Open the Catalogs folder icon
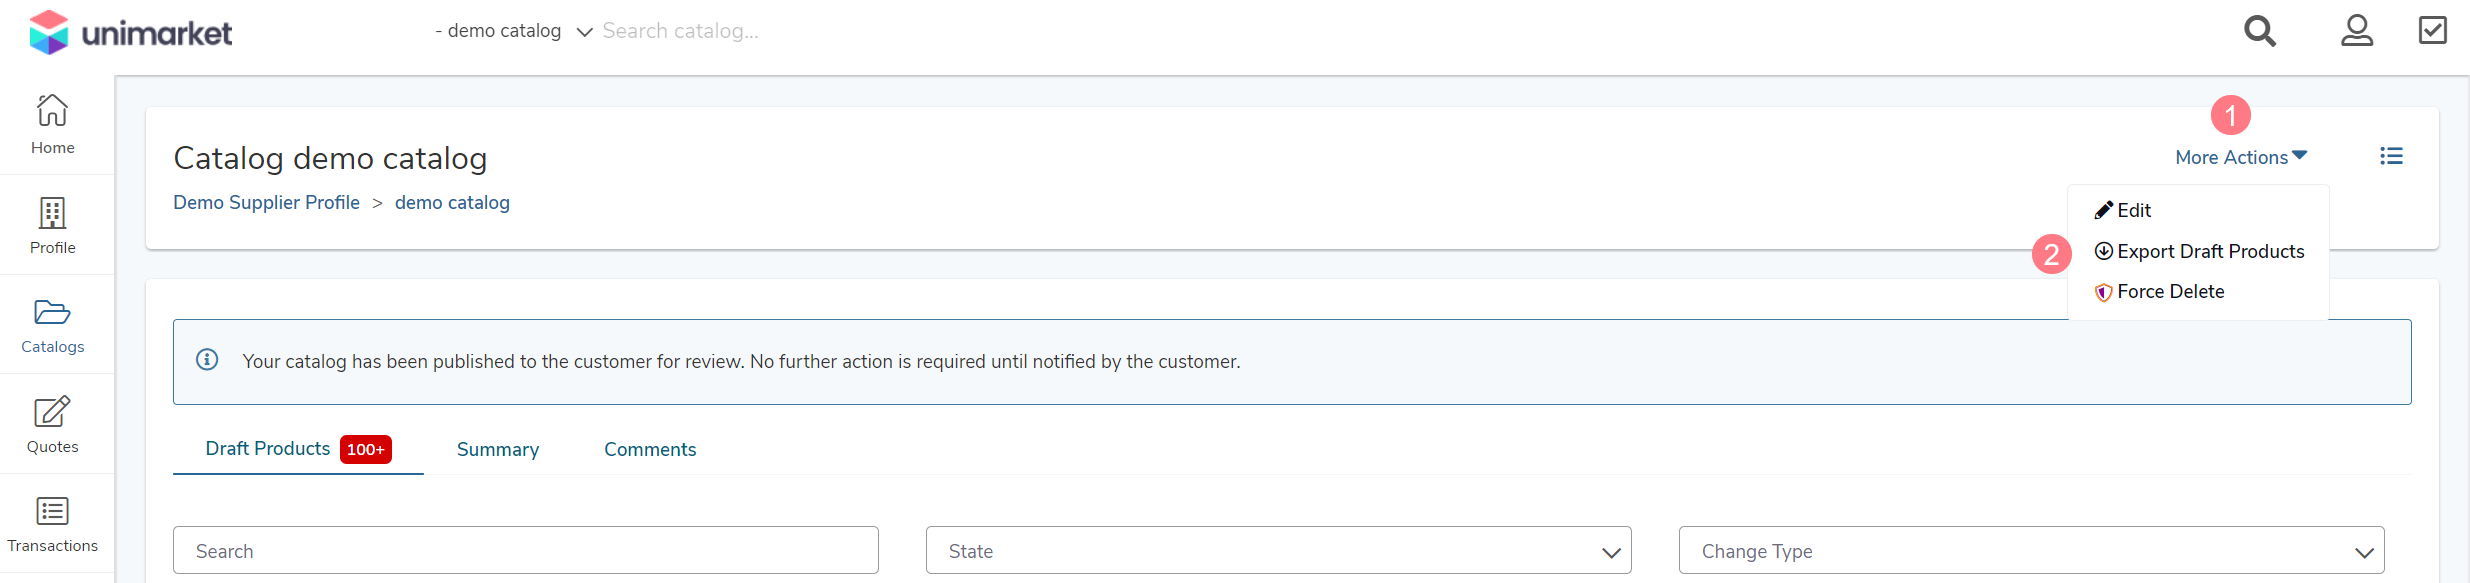This screenshot has height=583, width=2470. click(52, 312)
